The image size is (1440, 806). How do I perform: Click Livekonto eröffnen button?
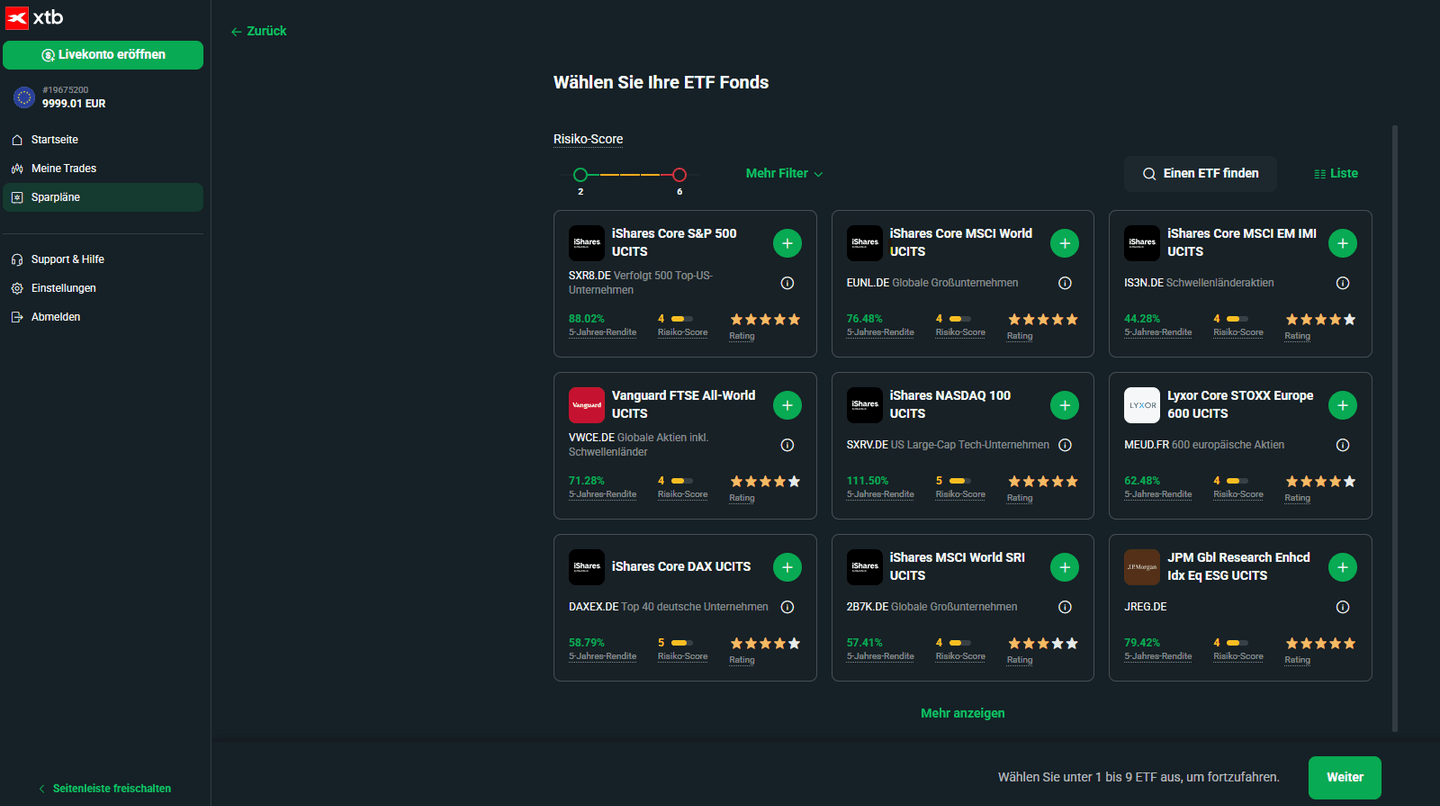[103, 55]
